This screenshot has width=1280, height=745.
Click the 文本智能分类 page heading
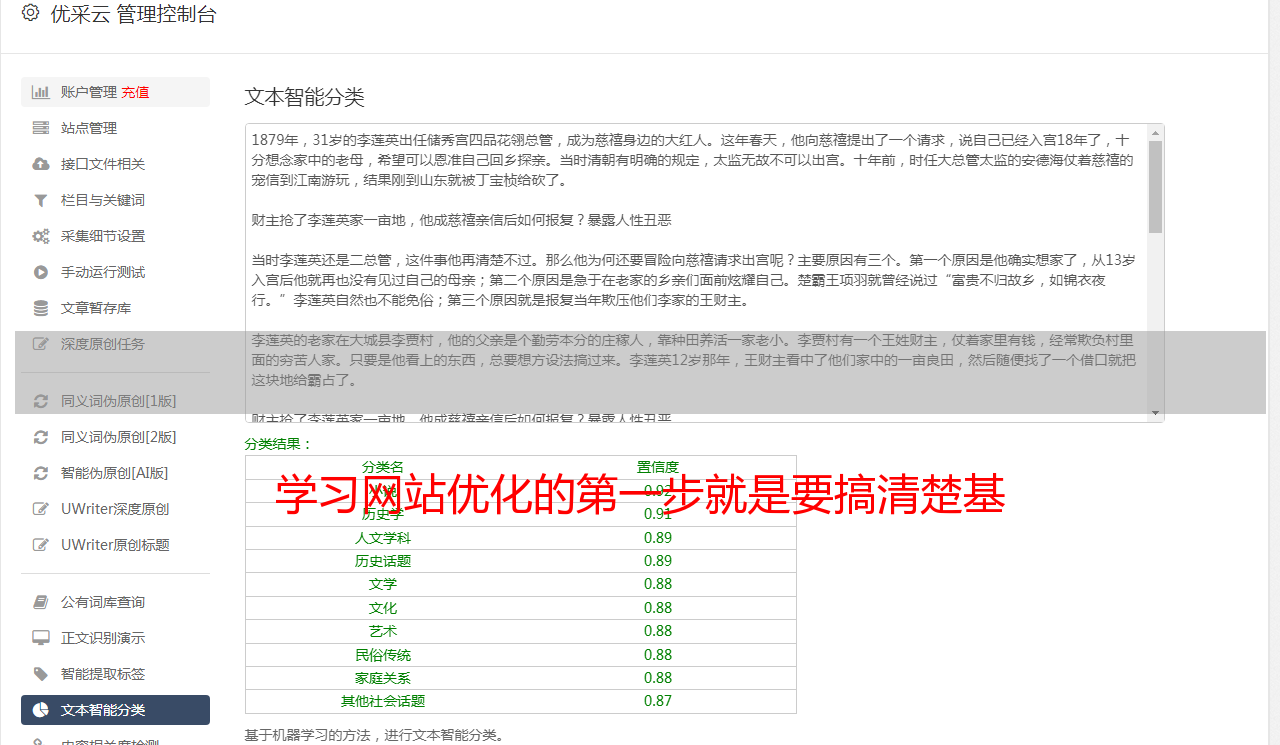tap(305, 97)
